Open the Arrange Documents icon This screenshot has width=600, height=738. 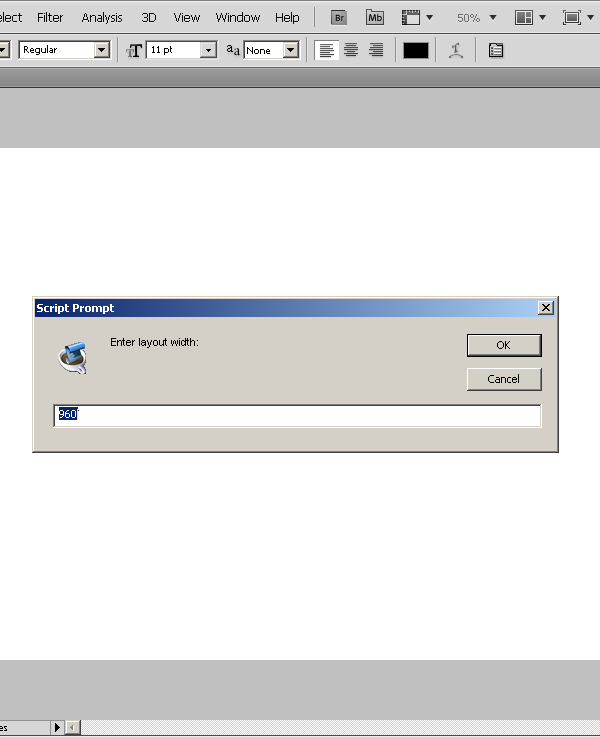point(524,18)
